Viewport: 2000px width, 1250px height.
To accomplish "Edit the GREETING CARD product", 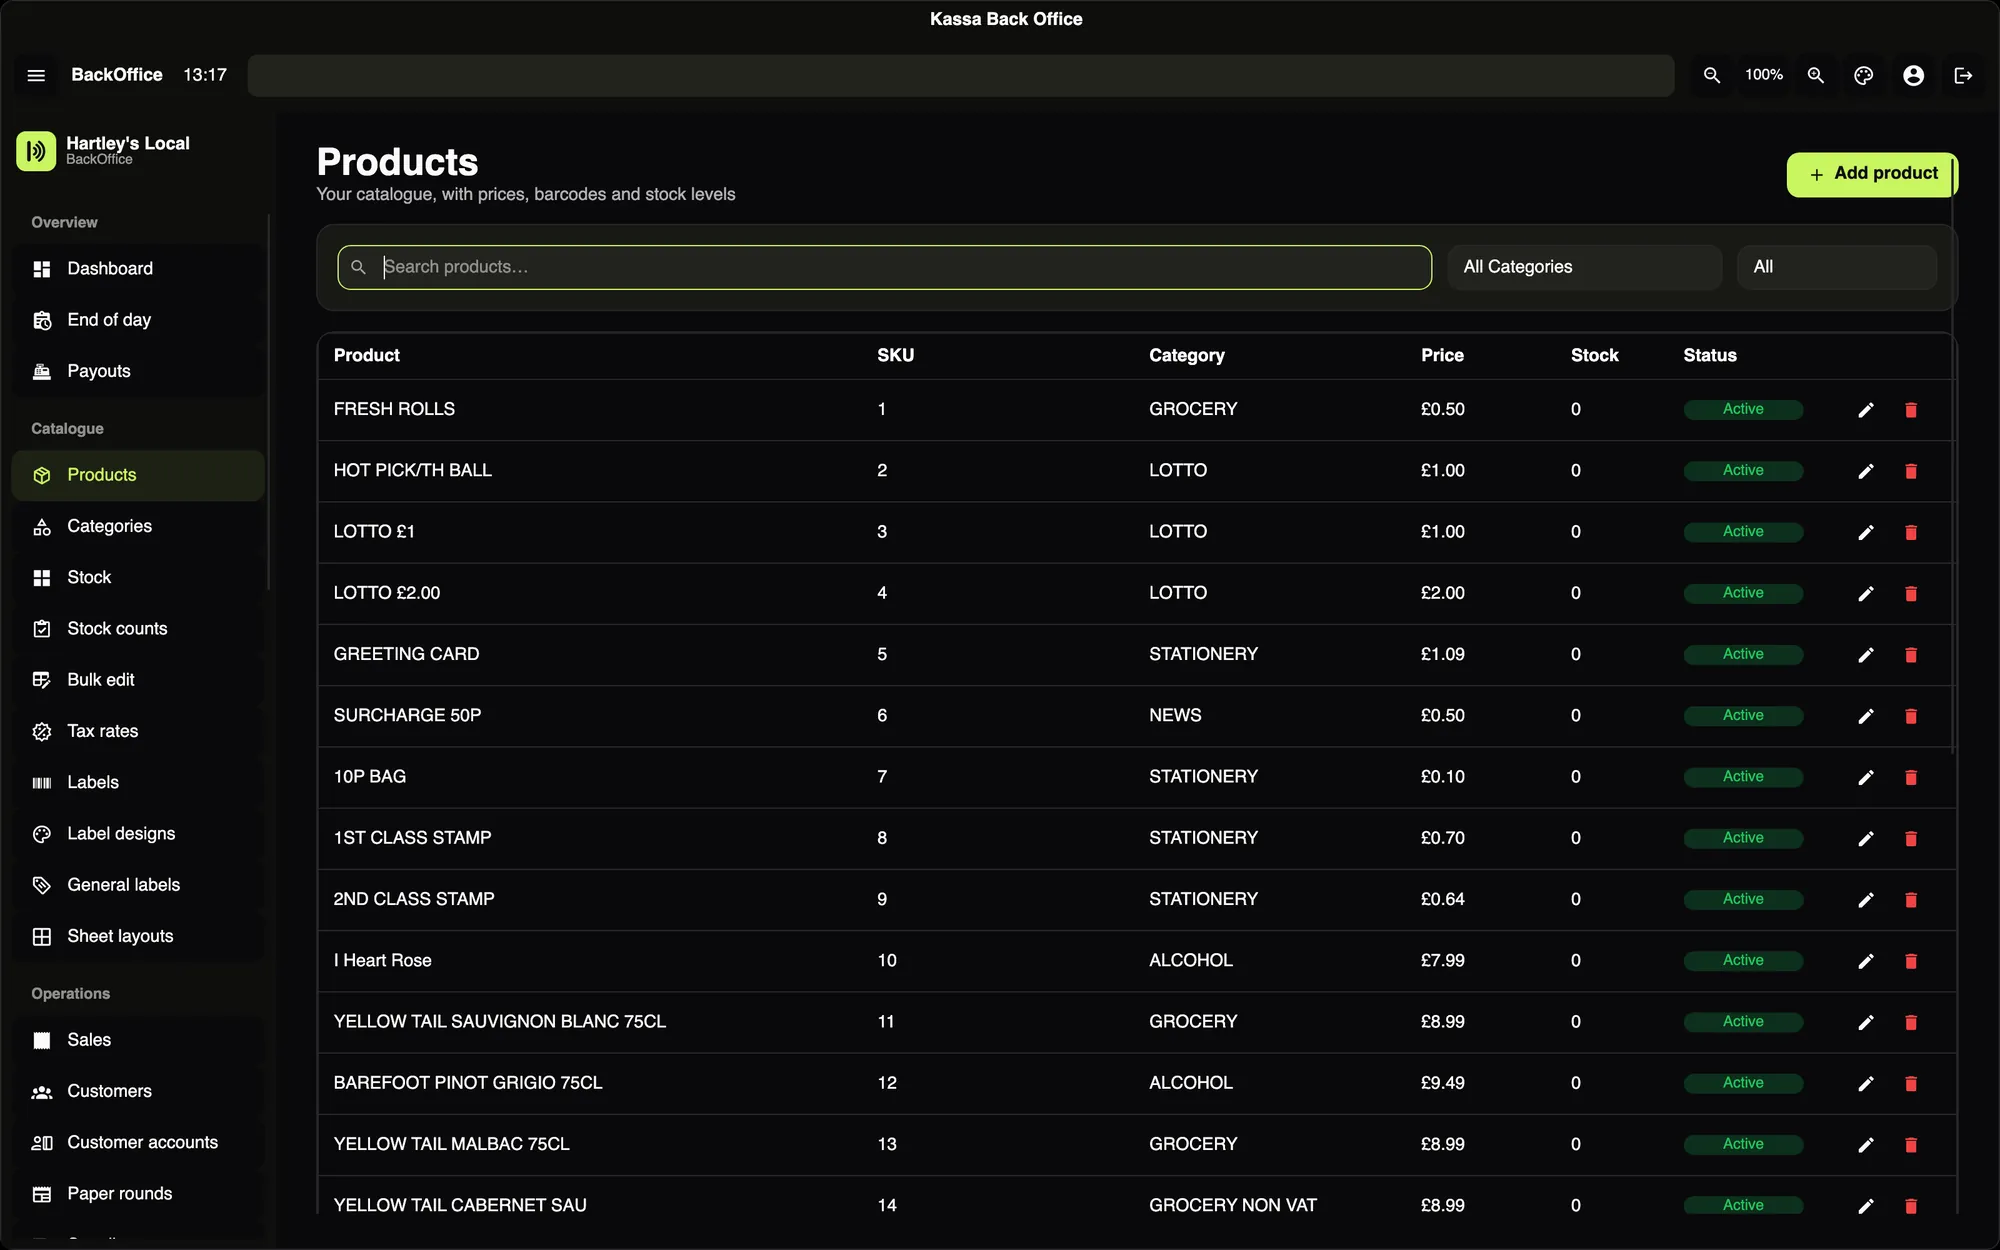I will (x=1866, y=655).
